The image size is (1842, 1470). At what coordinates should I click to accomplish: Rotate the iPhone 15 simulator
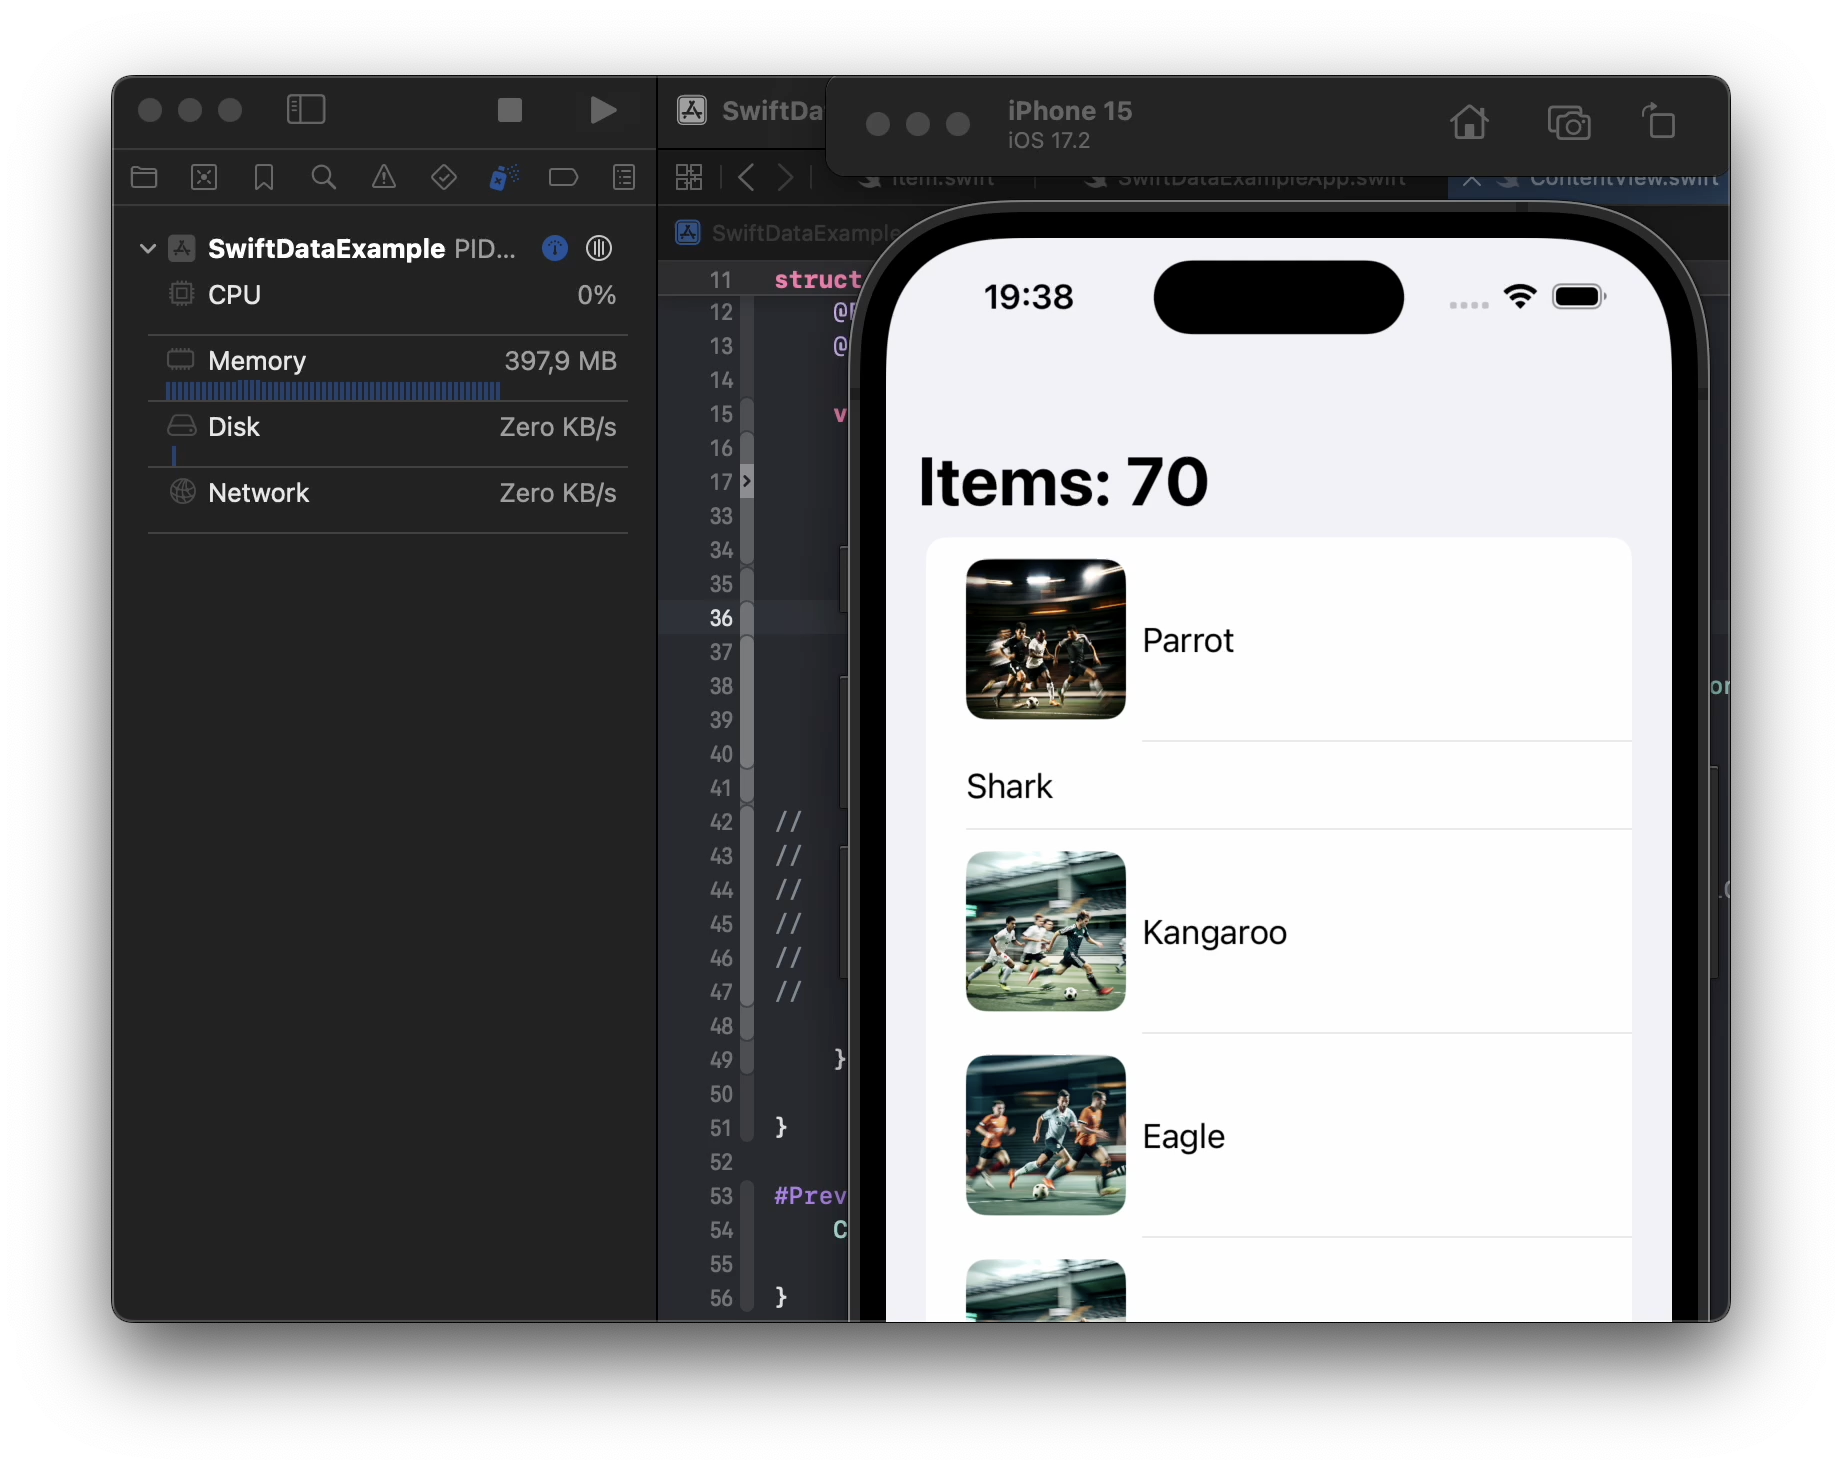coord(1659,123)
